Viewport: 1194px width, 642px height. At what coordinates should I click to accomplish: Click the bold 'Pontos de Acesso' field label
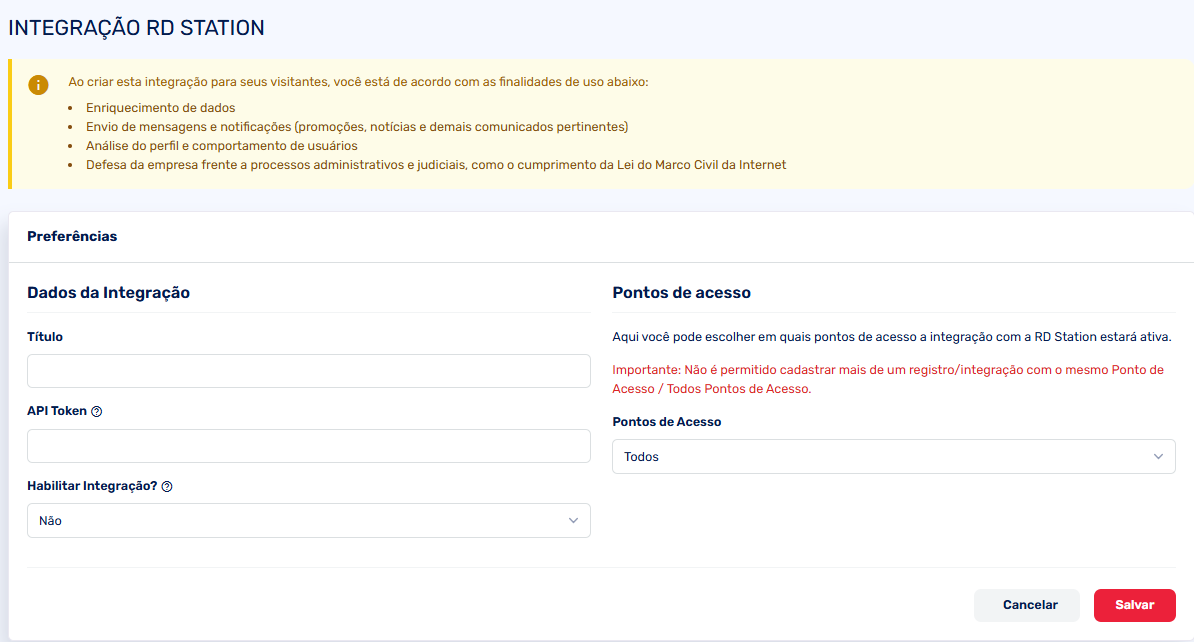click(666, 422)
